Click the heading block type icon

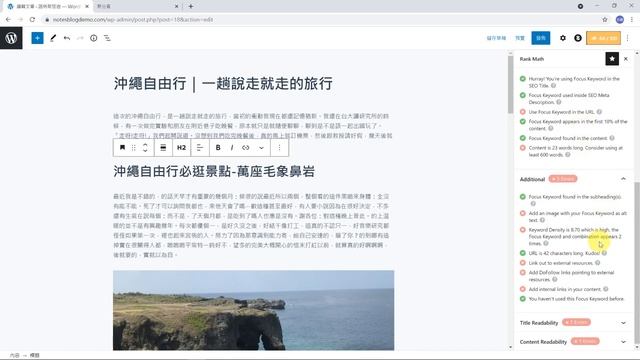click(122, 147)
